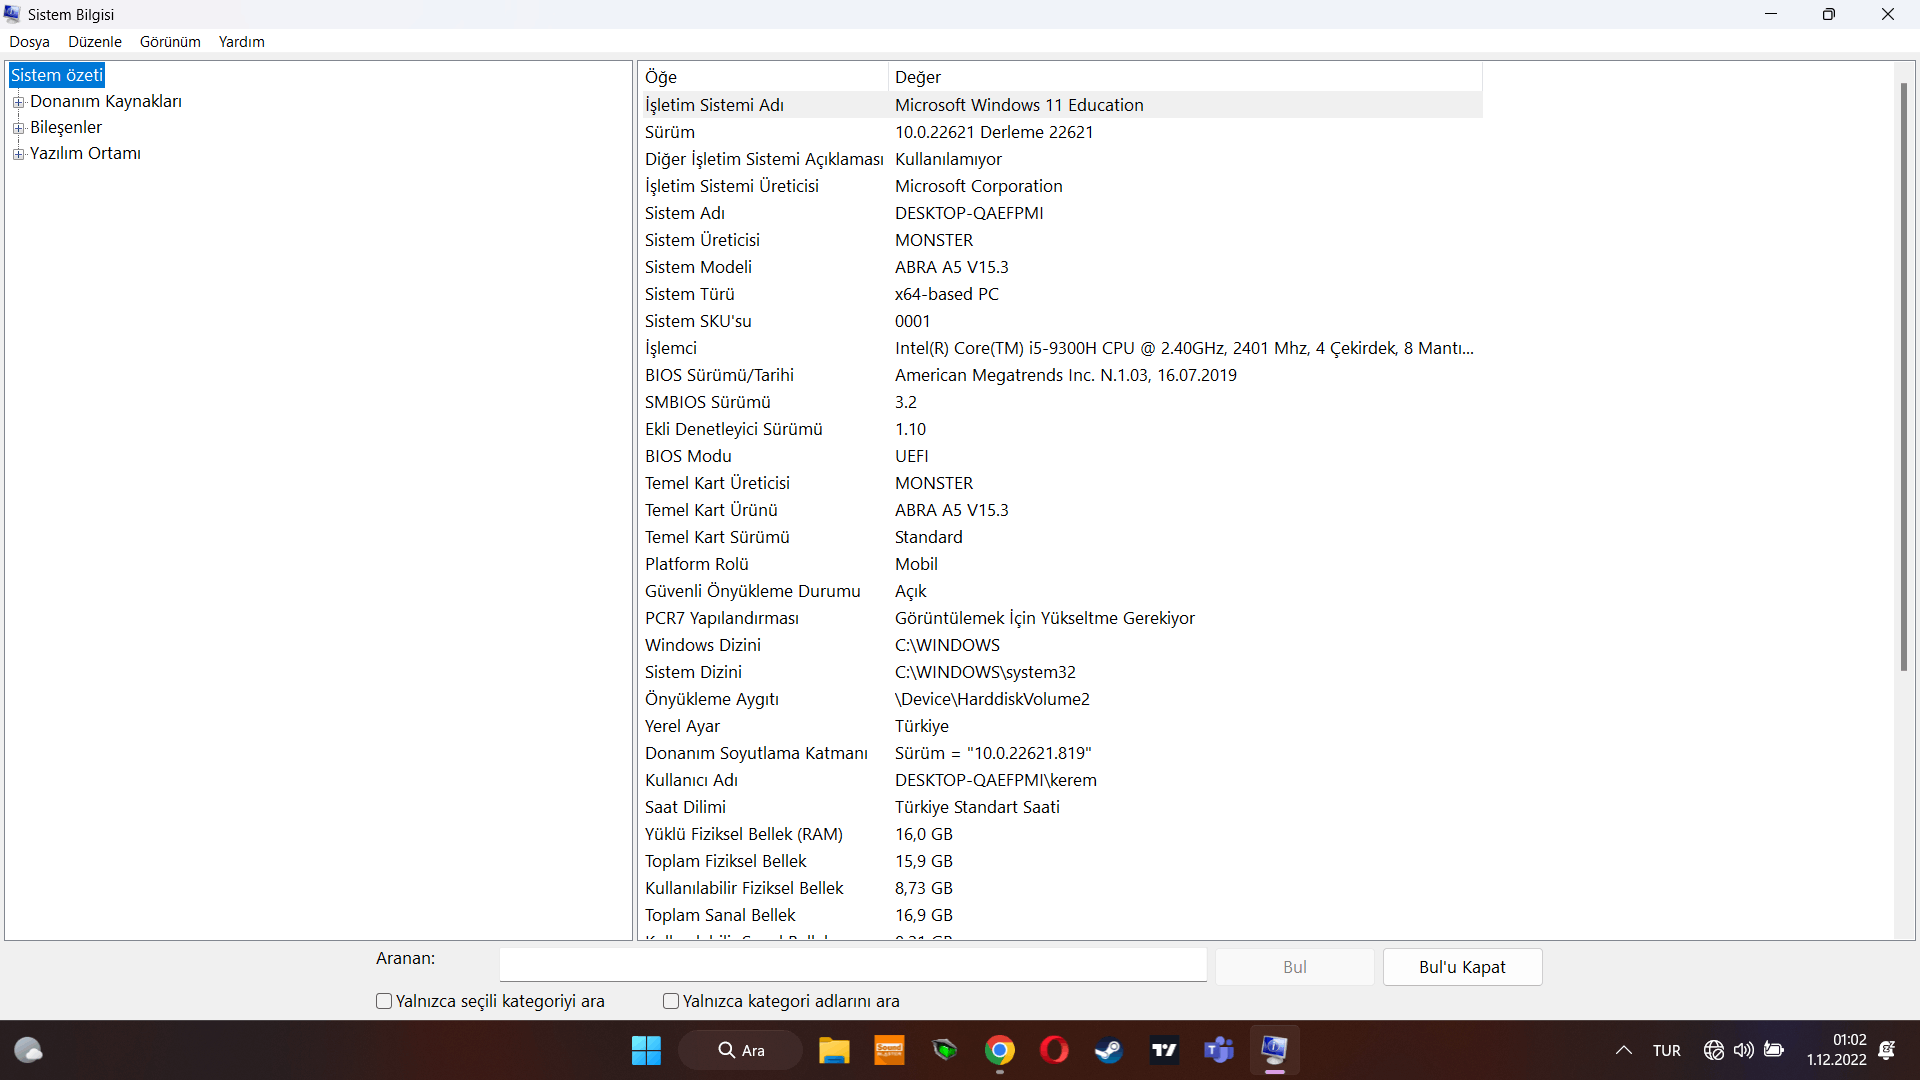Click the network globe tray icon
The image size is (1920, 1080).
coord(1714,1050)
